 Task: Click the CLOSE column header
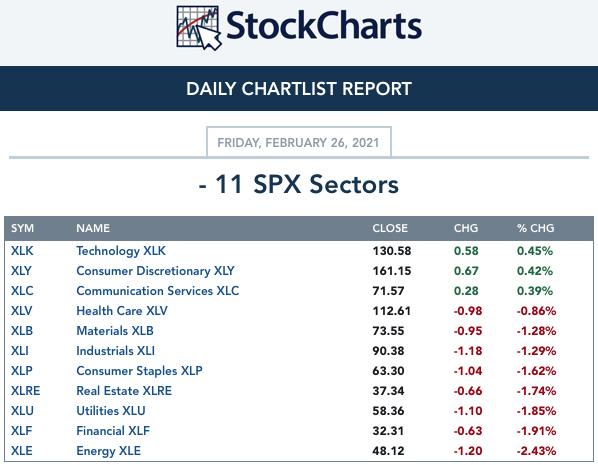point(390,228)
